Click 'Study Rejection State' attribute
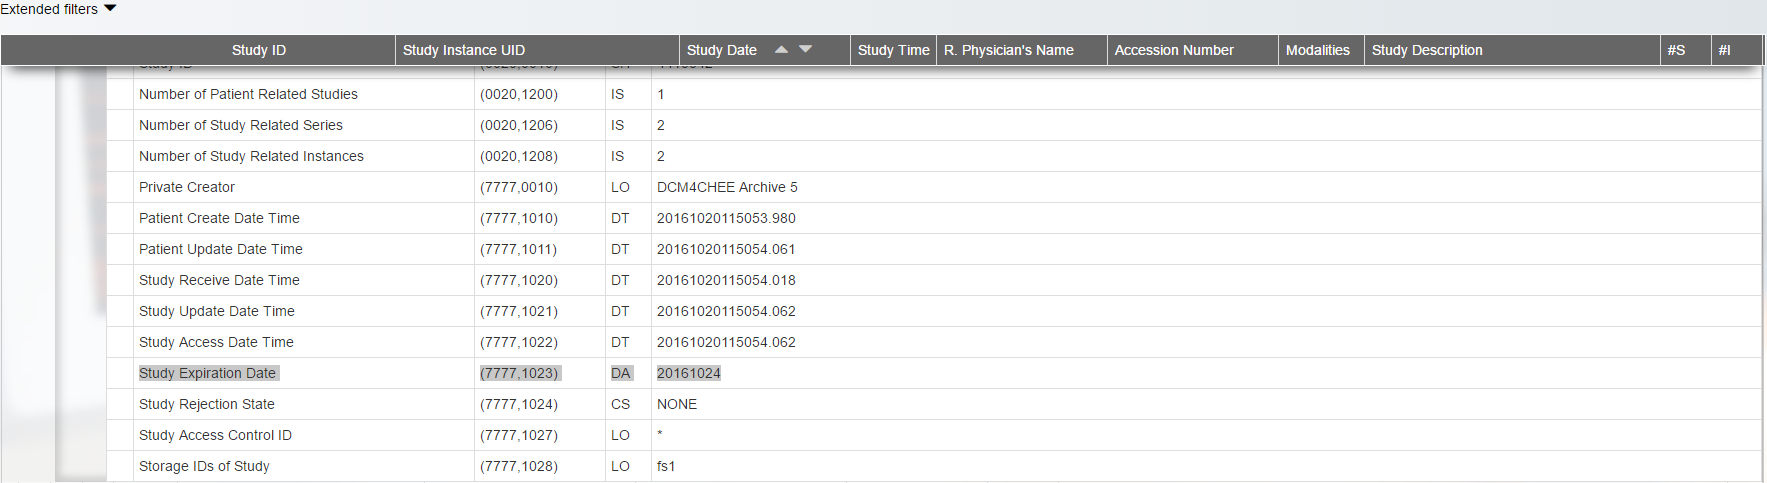The width and height of the screenshot is (1767, 483). 207,404
